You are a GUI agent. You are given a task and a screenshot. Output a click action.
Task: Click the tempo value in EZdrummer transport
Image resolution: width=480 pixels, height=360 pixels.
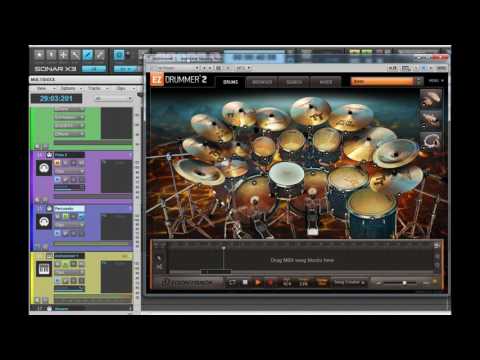(x=303, y=283)
